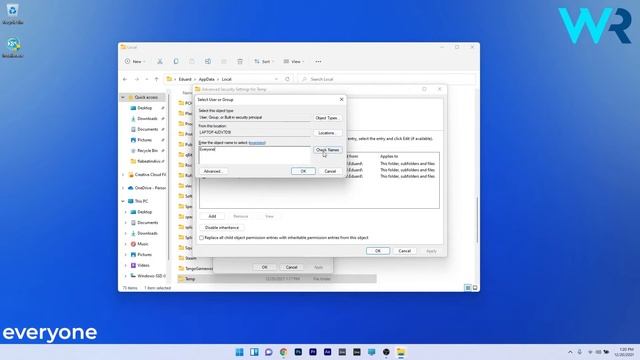This screenshot has height=360, width=640.
Task: Collapse the This PC tree node
Action: tap(123, 201)
